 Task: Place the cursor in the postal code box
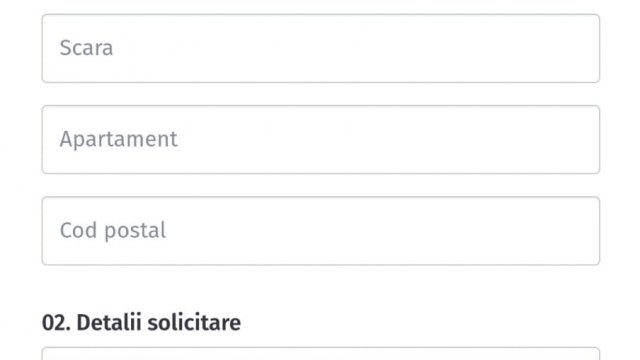pyautogui.click(x=321, y=231)
